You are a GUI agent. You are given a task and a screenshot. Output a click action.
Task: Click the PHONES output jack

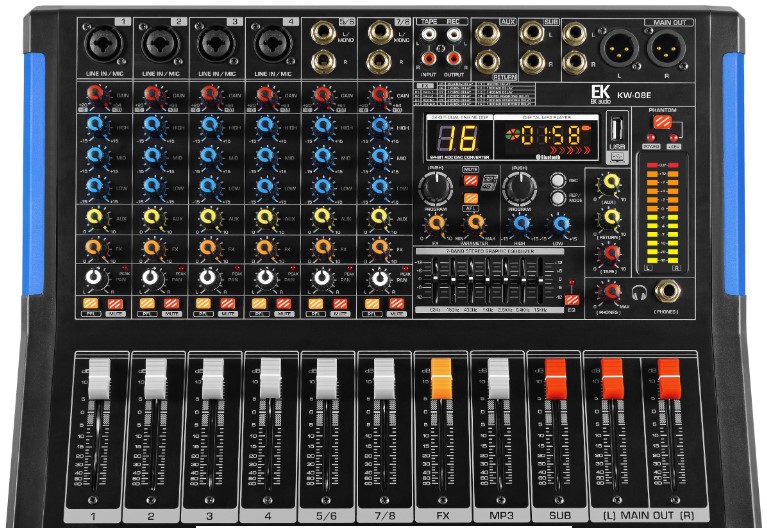(667, 291)
